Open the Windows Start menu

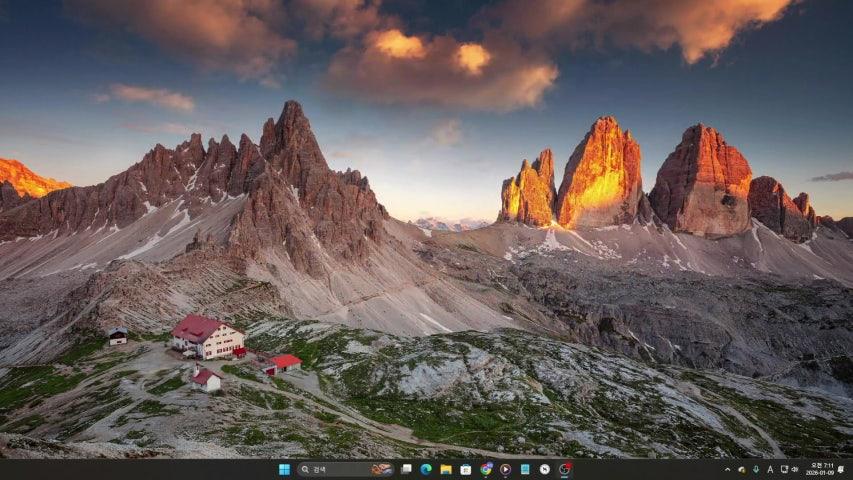coord(284,469)
